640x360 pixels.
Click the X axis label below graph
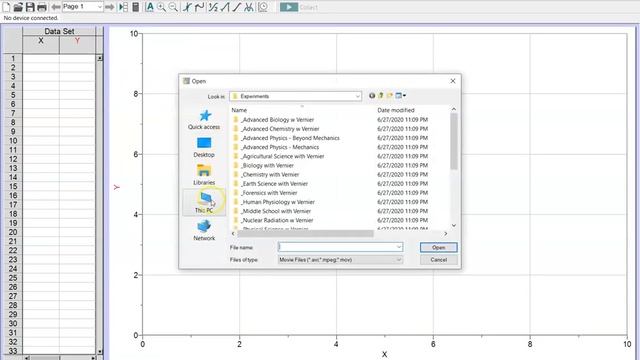384,355
